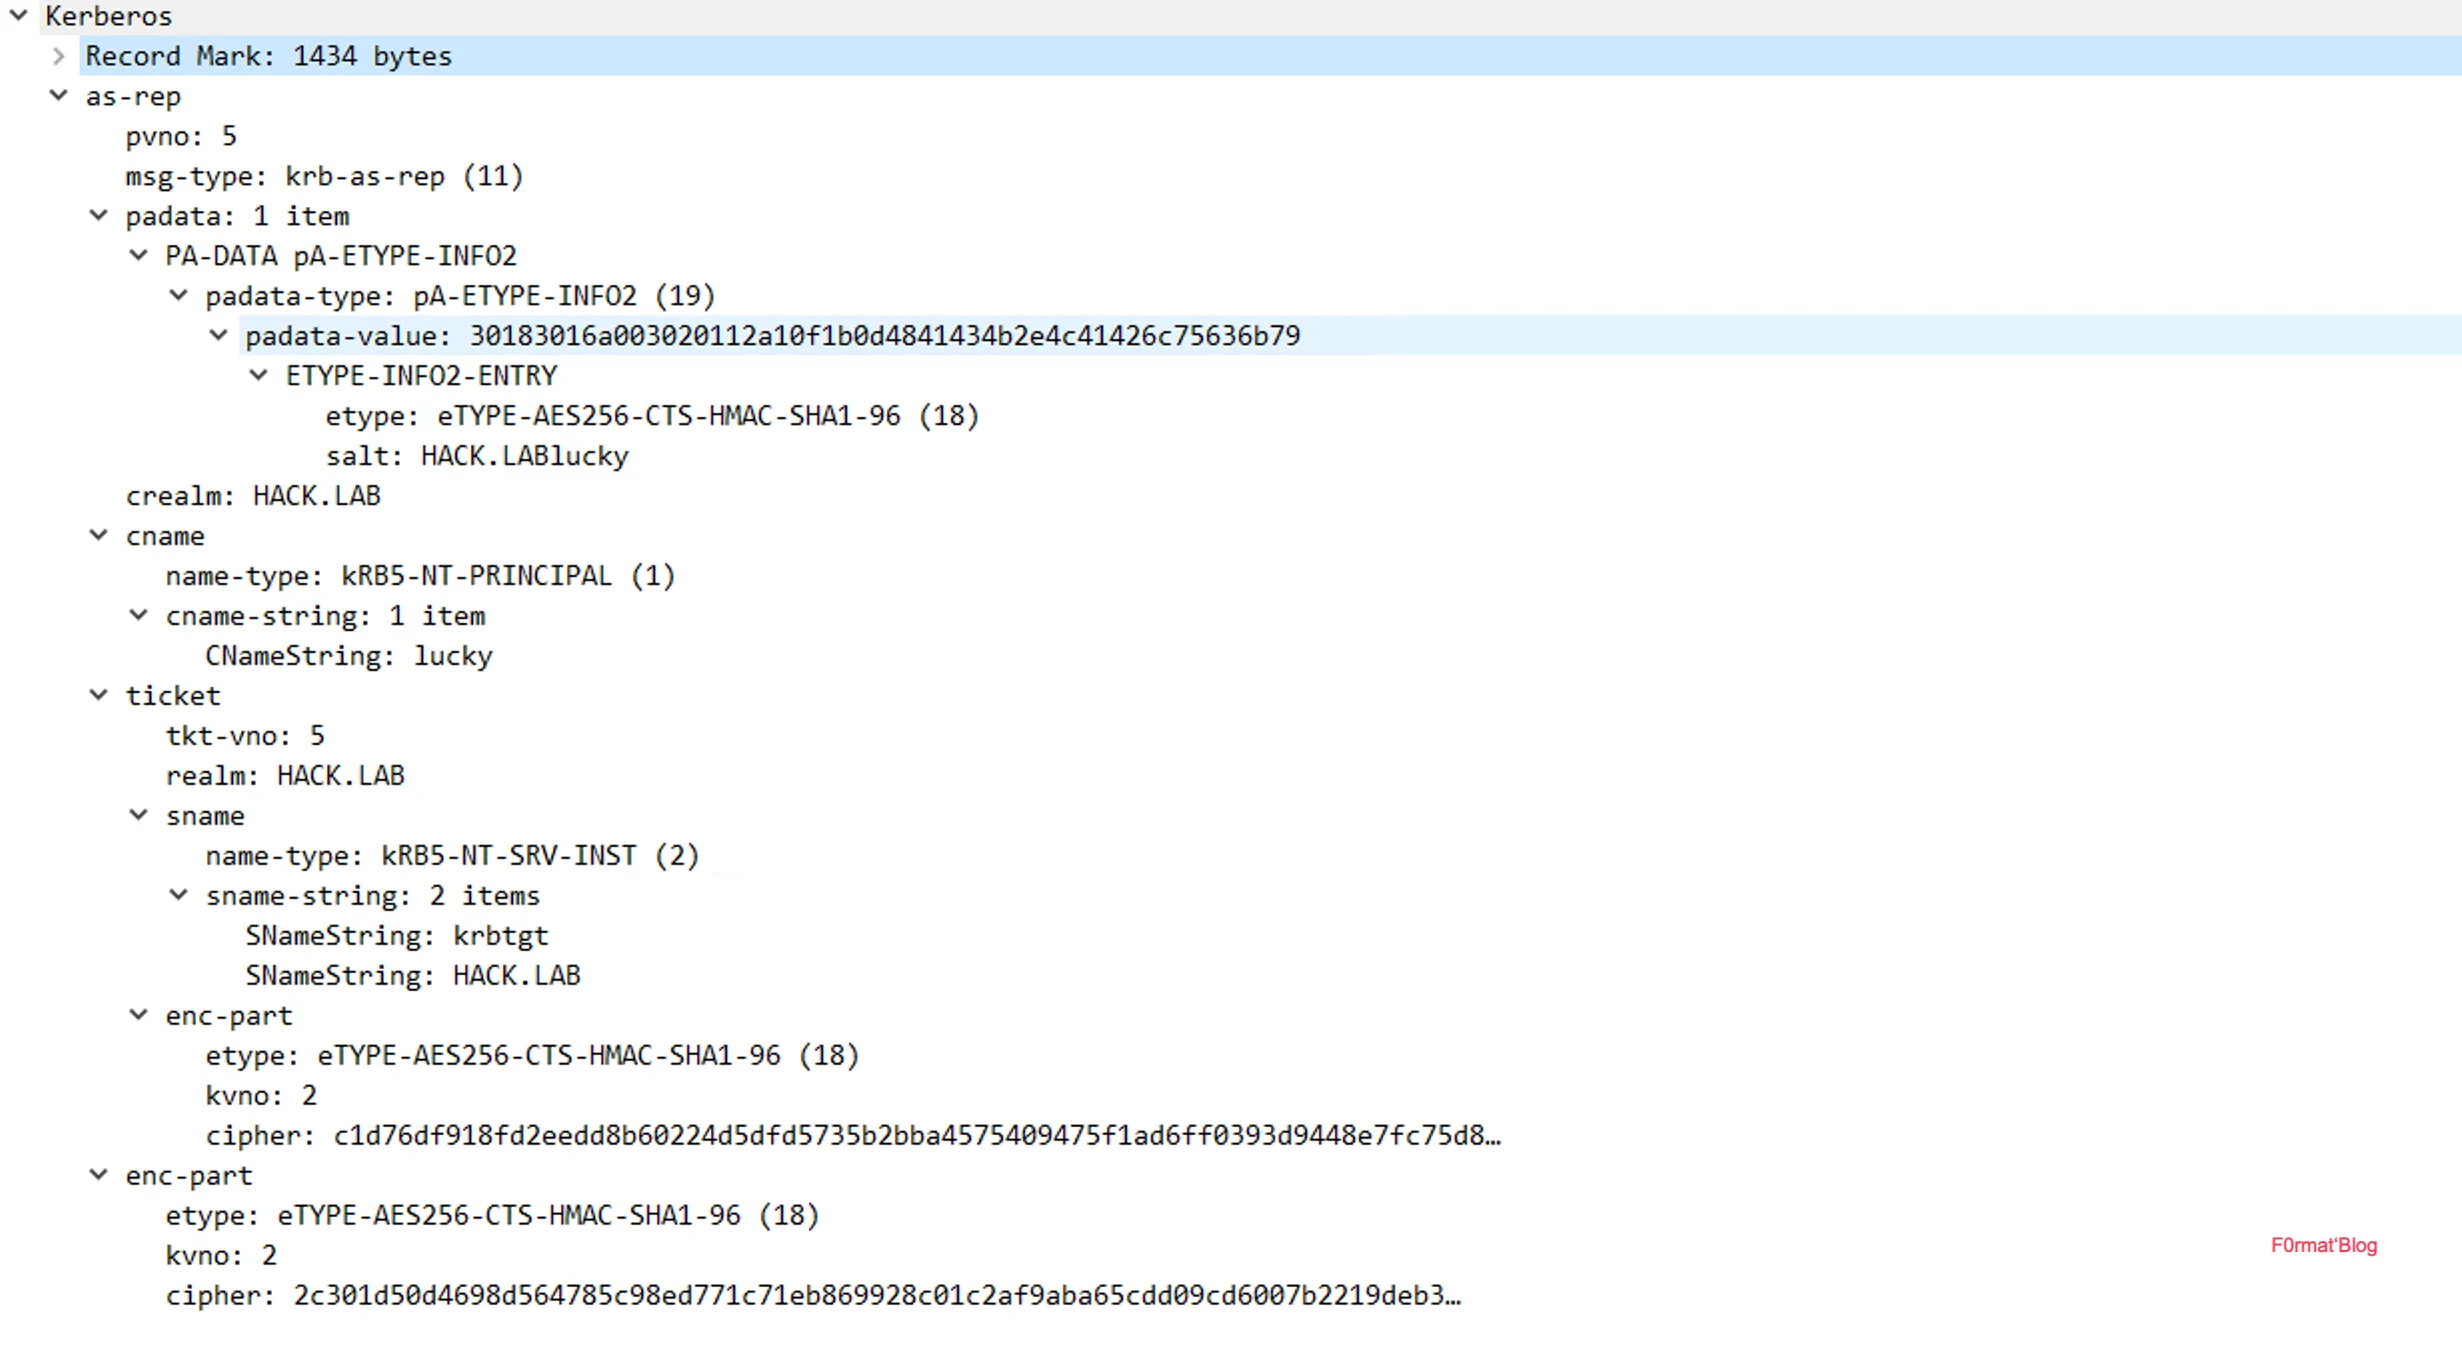Image resolution: width=2462 pixels, height=1348 pixels.
Task: Collapse the Kerberos tree root
Action: click(x=19, y=15)
